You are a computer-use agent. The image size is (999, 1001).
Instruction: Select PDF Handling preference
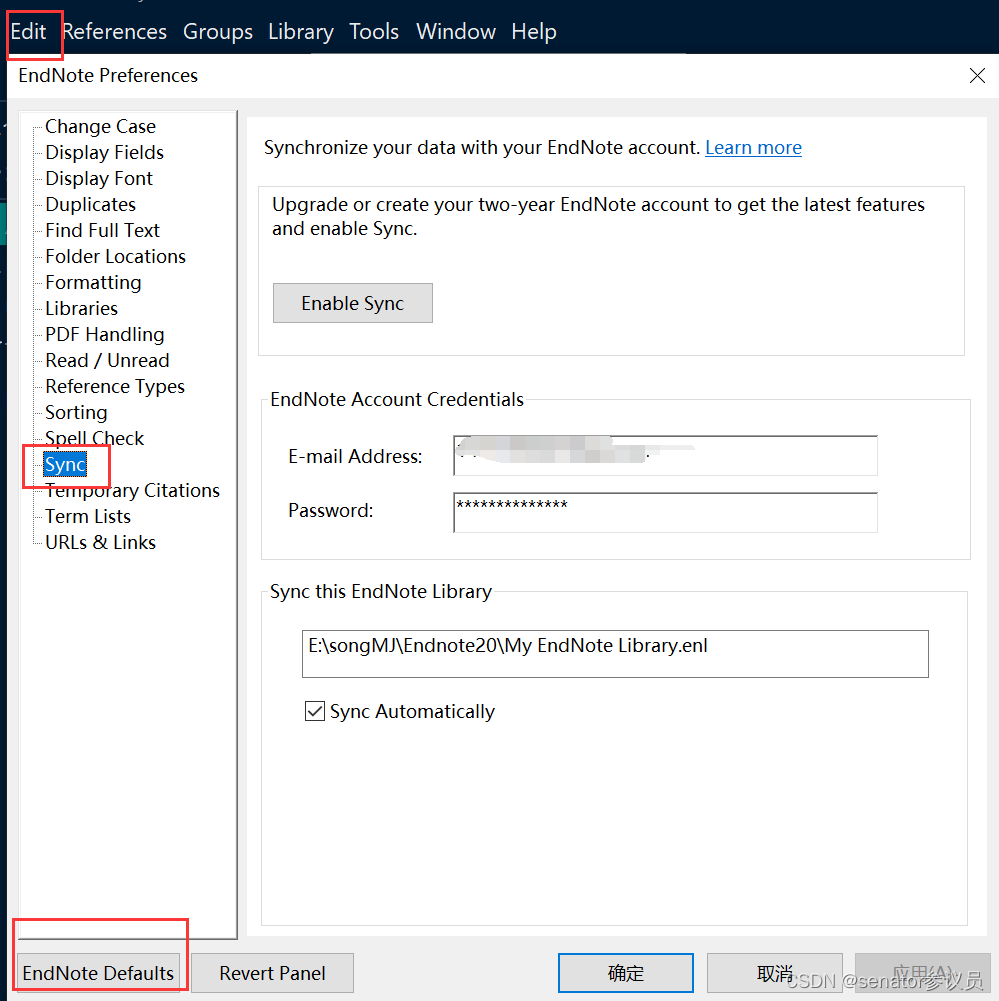click(105, 335)
